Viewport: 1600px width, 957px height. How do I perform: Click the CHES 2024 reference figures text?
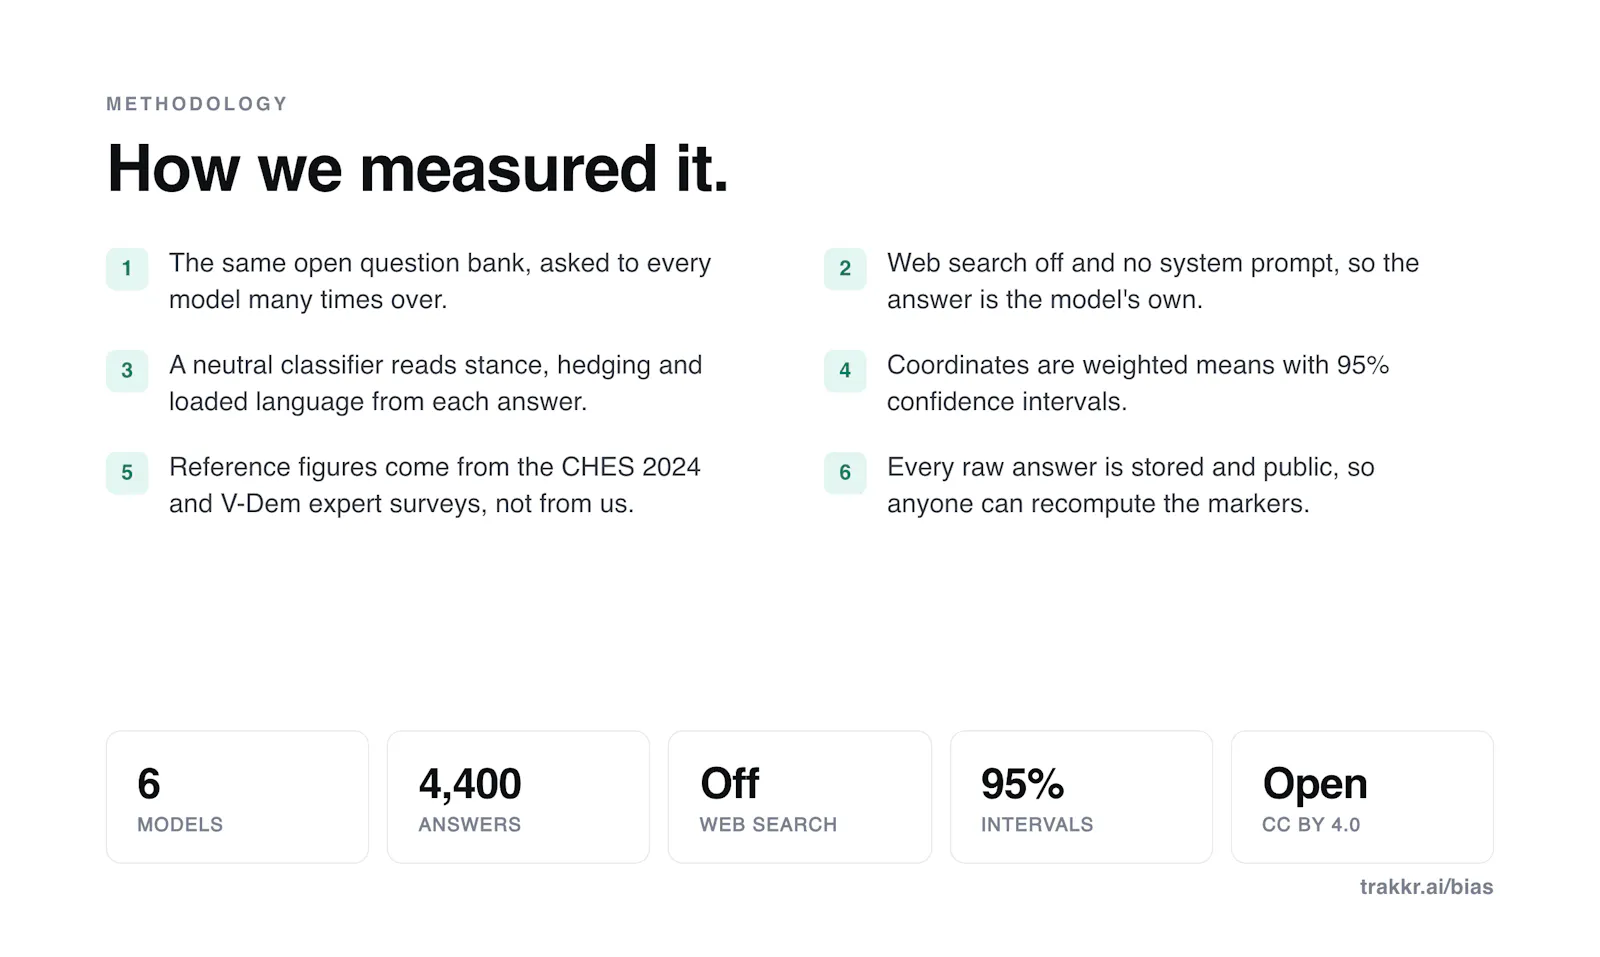click(435, 485)
